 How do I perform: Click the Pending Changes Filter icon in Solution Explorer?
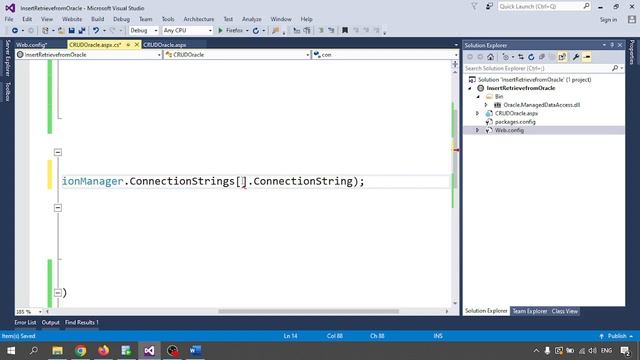click(x=506, y=57)
